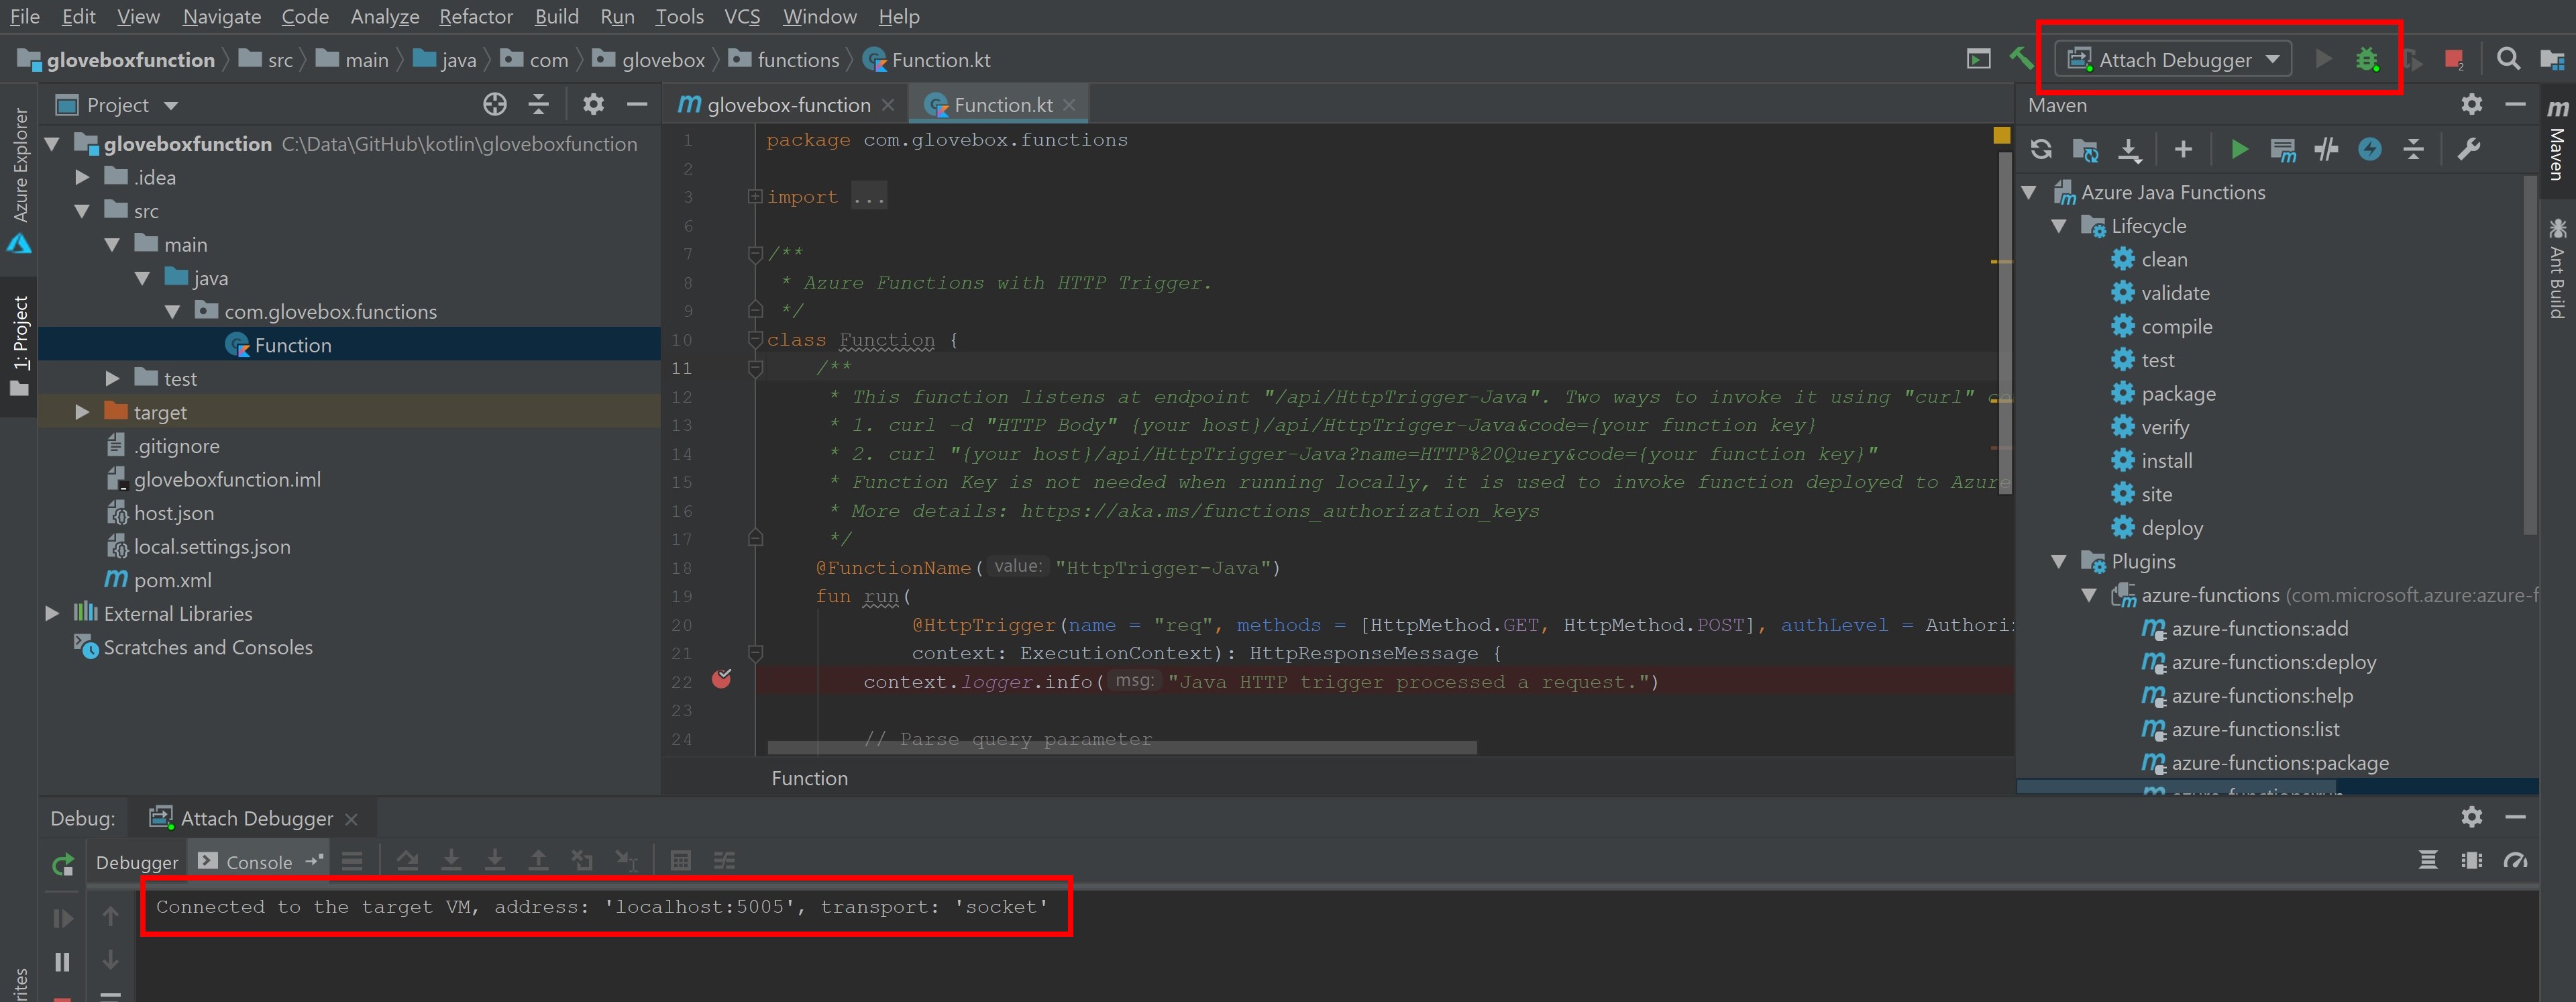Open the Attach Debugger configuration dropdown
Viewport: 2576px width, 1002px height.
[x=2272, y=60]
